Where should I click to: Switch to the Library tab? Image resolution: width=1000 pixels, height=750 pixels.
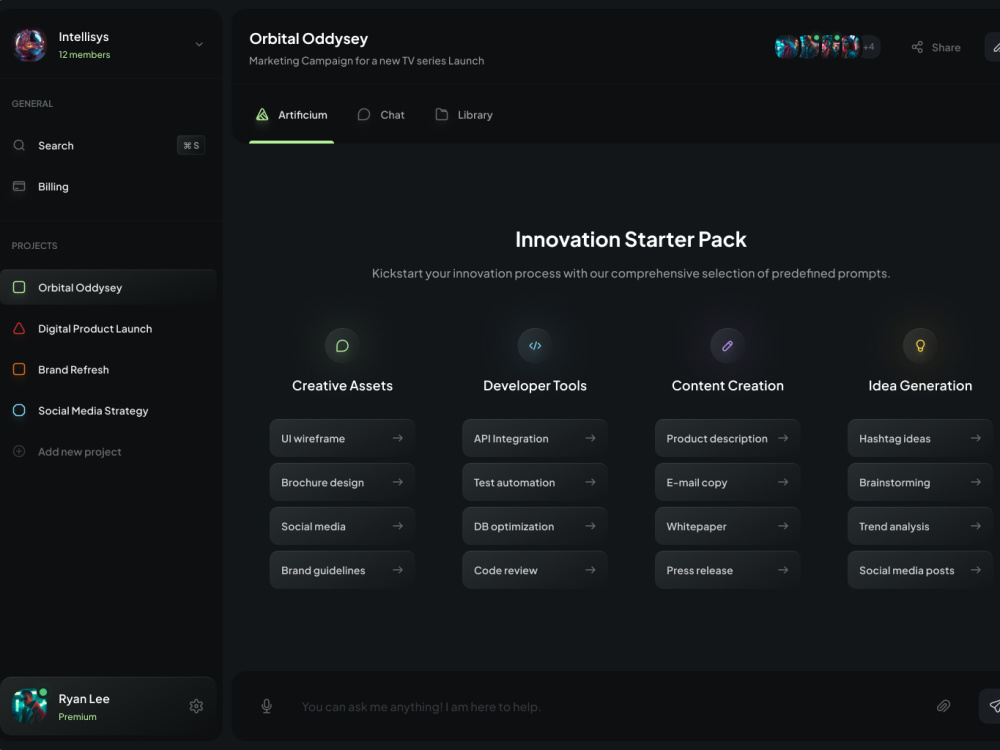464,115
